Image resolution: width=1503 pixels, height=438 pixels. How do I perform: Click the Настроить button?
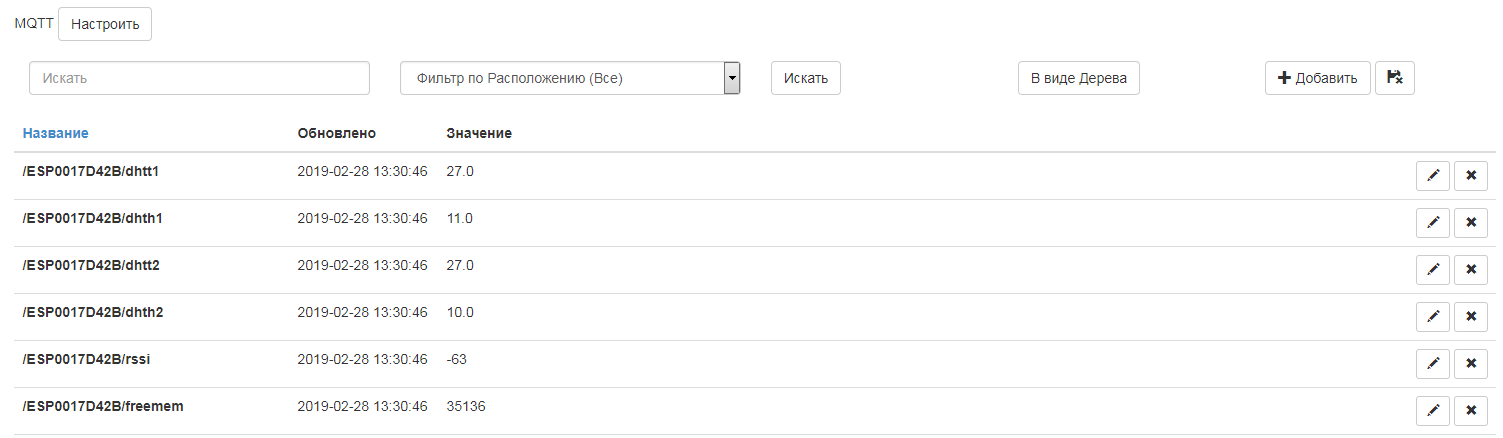[x=105, y=24]
